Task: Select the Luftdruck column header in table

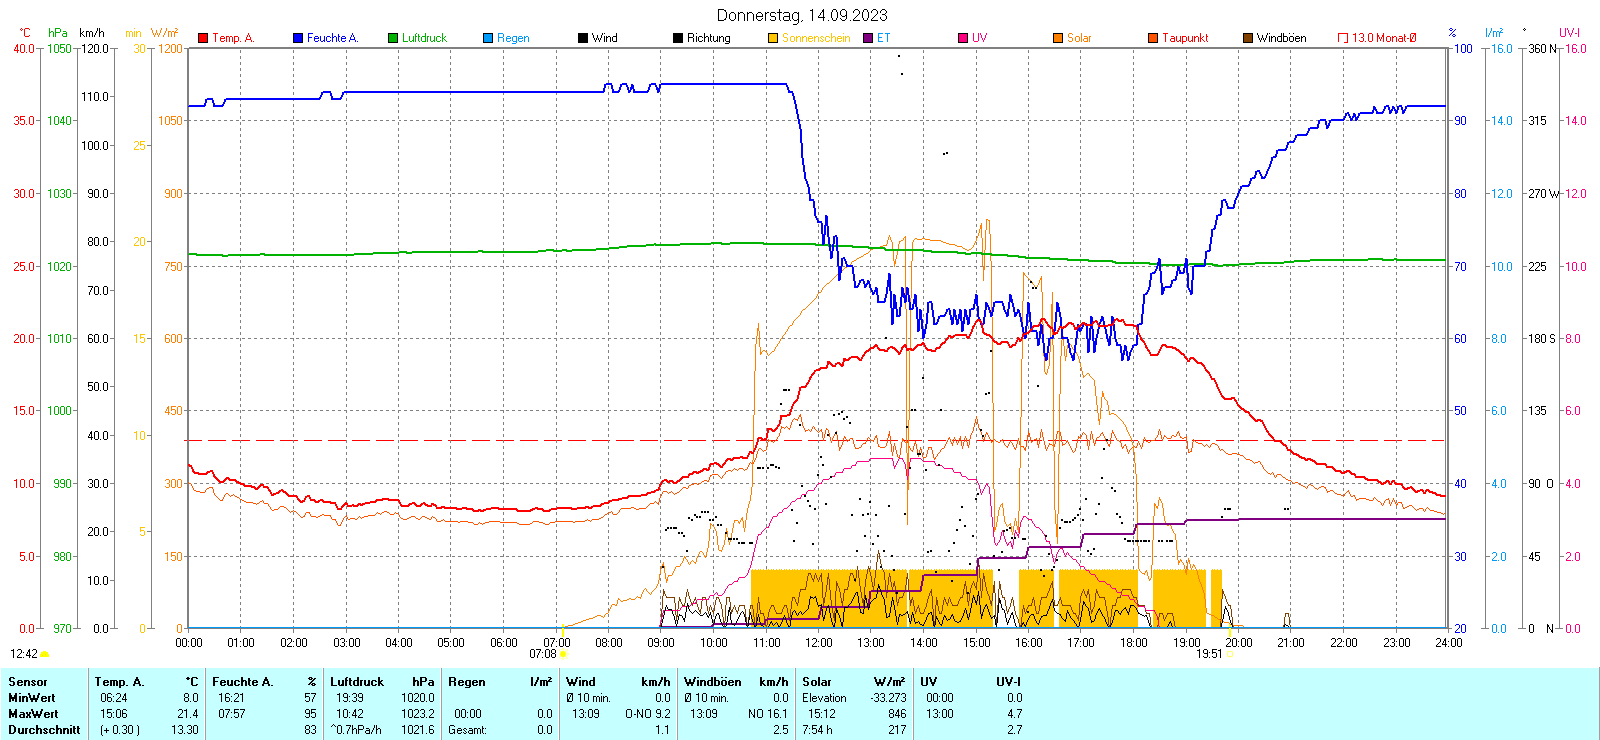Action: (x=357, y=682)
